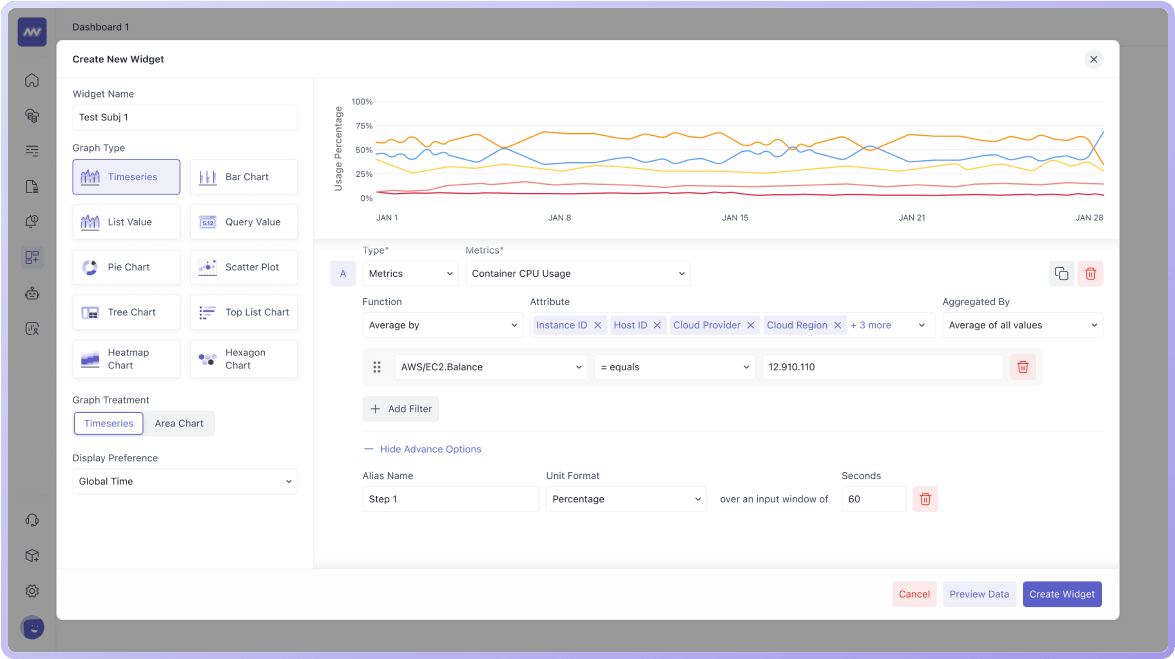Image resolution: width=1175 pixels, height=659 pixels.
Task: Switch graph treatment to Timeseries
Action: [x=109, y=424]
